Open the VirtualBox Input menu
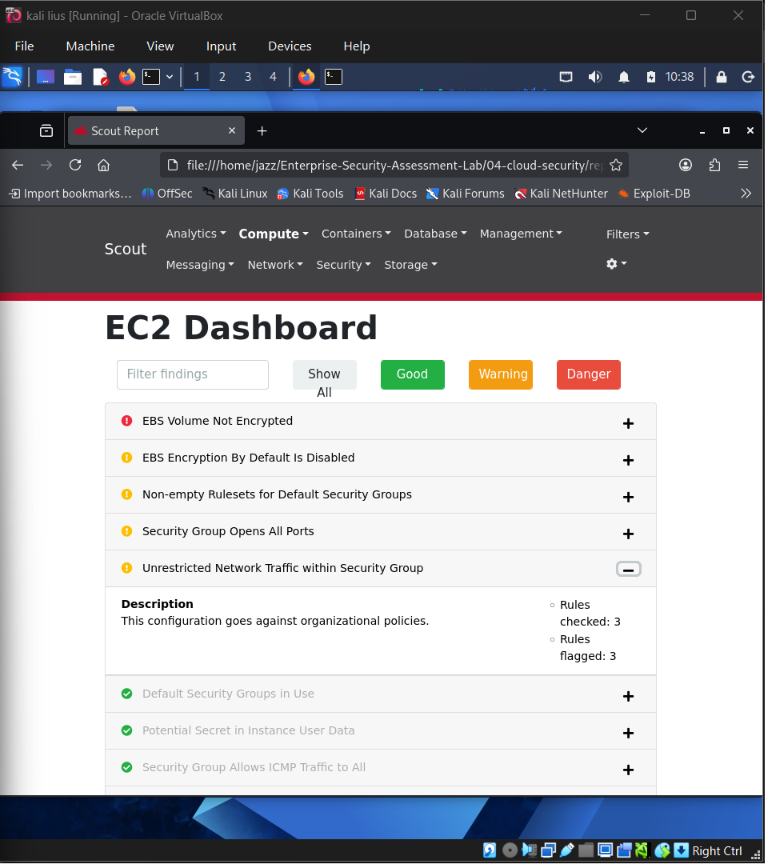The height and width of the screenshot is (864, 765). [x=221, y=46]
